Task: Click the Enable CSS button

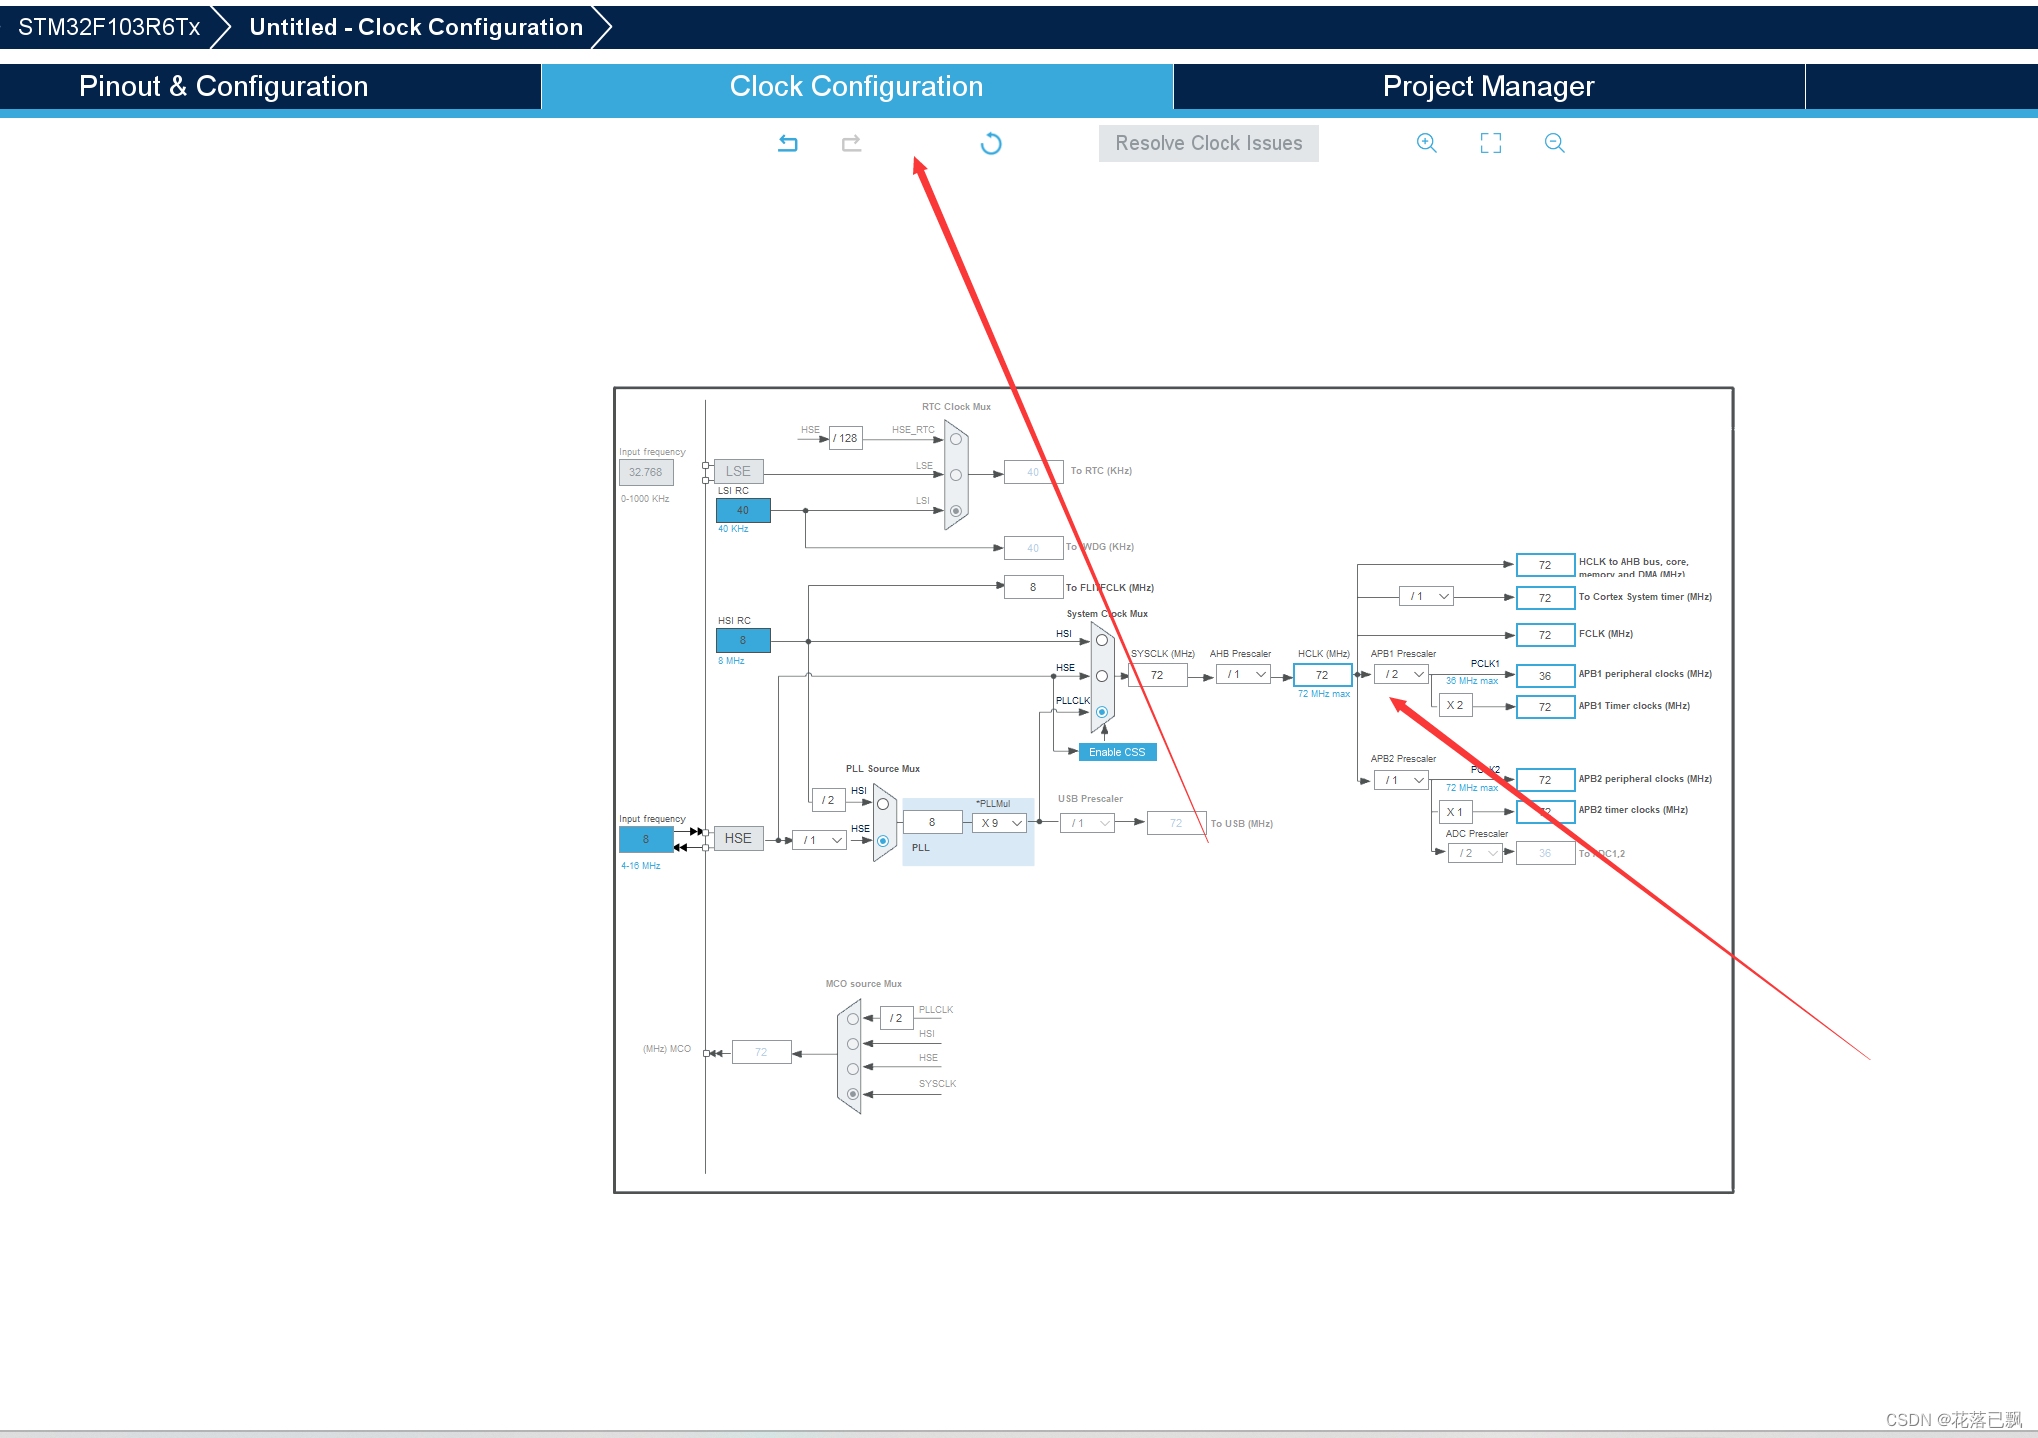Action: [x=1117, y=752]
